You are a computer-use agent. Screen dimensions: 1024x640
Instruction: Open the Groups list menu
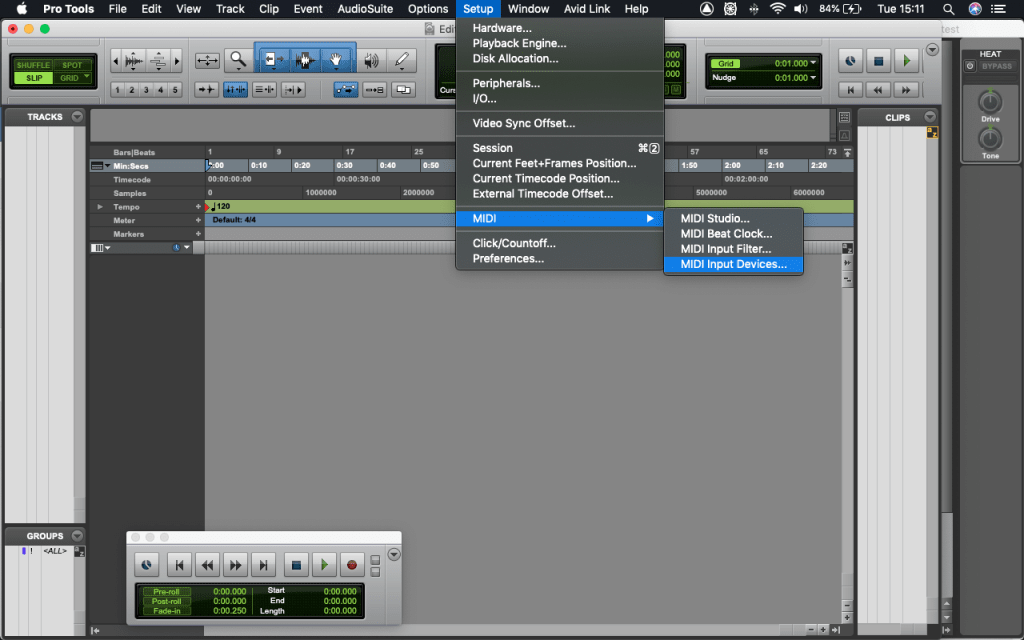[x=77, y=536]
